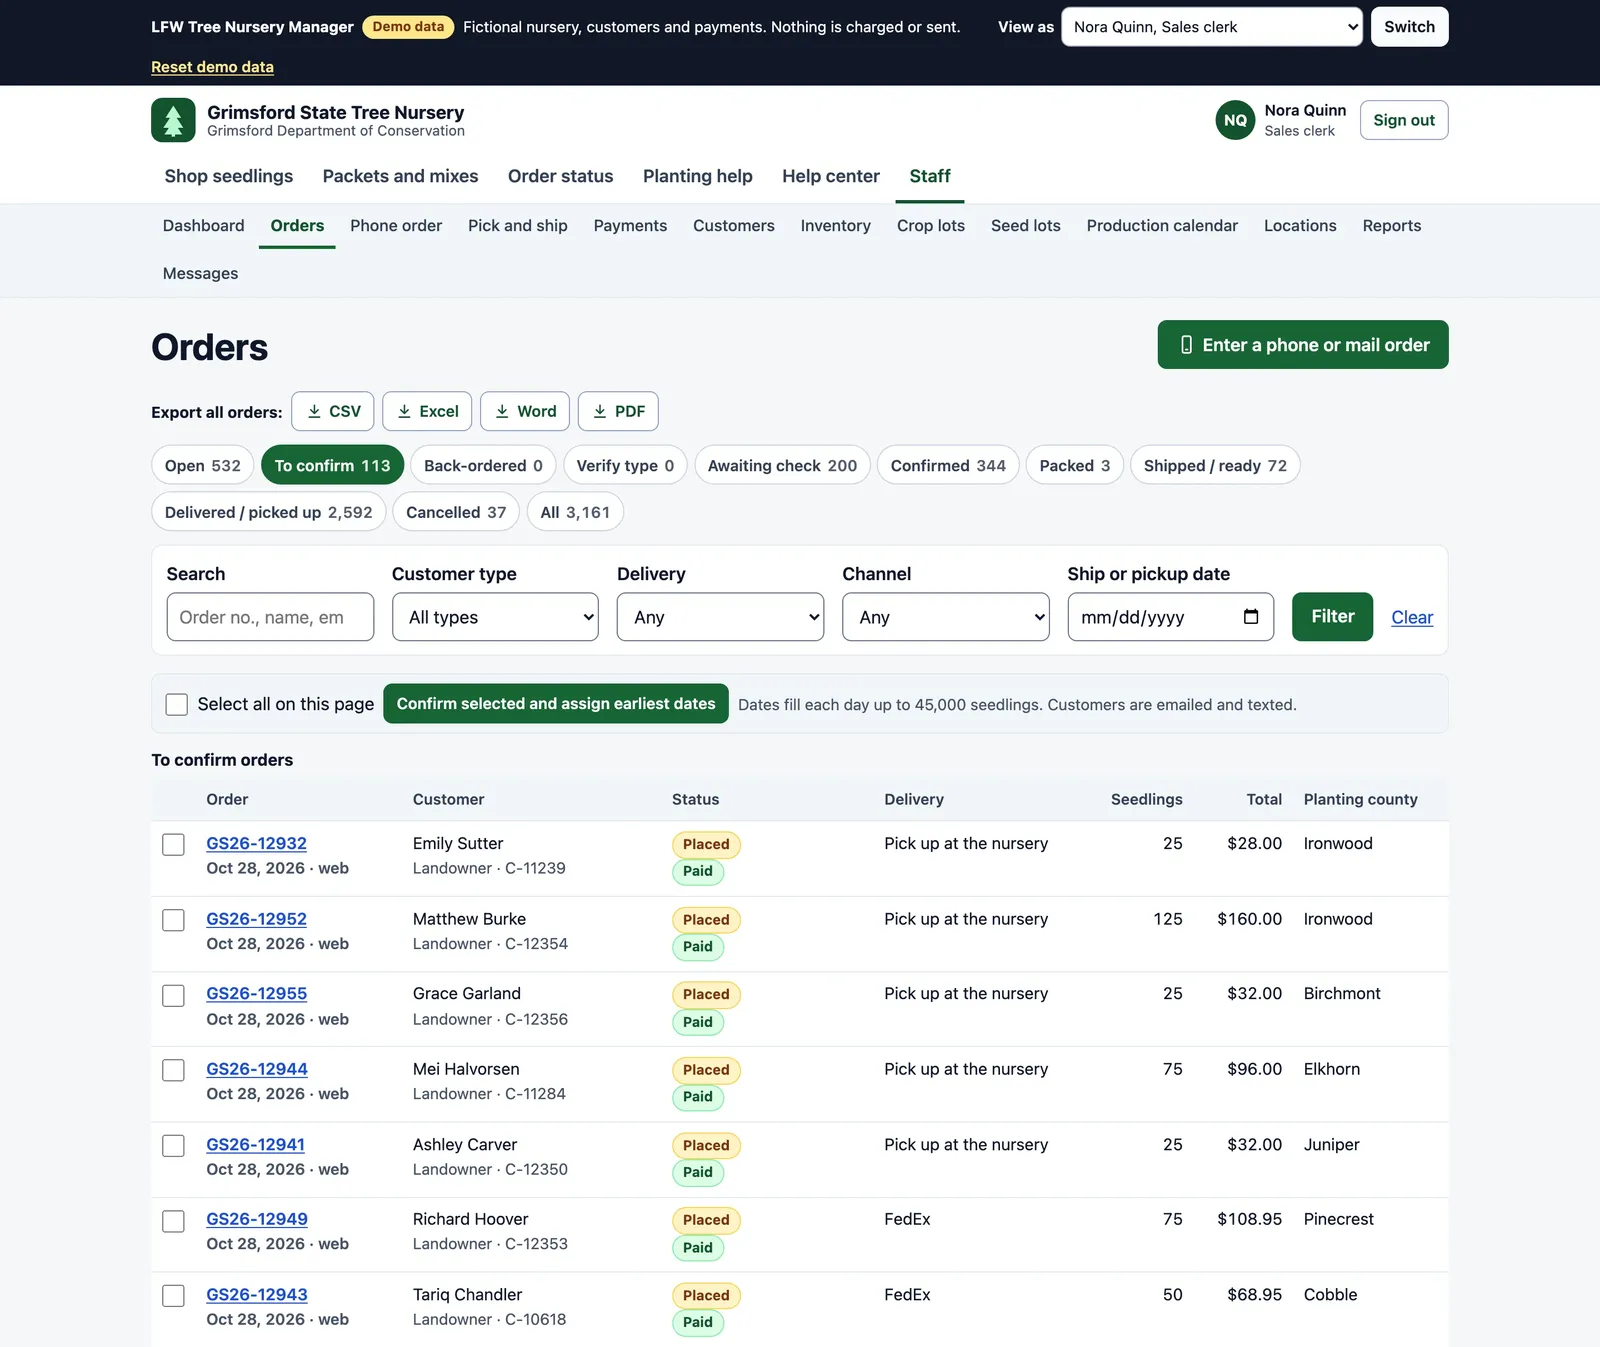Open the Messages staff tab
Viewport: 1600px width, 1347px height.
pos(200,274)
